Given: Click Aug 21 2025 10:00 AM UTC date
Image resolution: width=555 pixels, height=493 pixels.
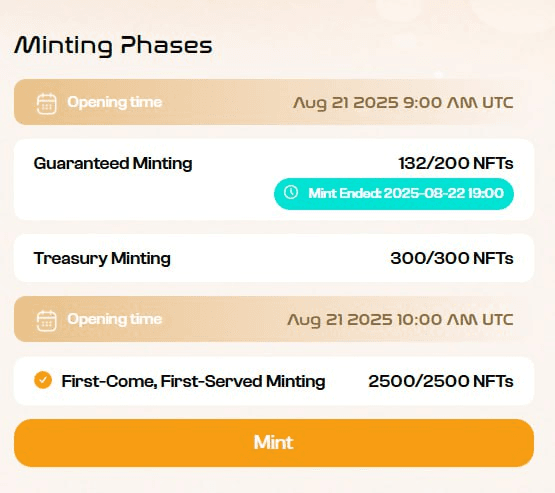Looking at the screenshot, I should pos(400,320).
